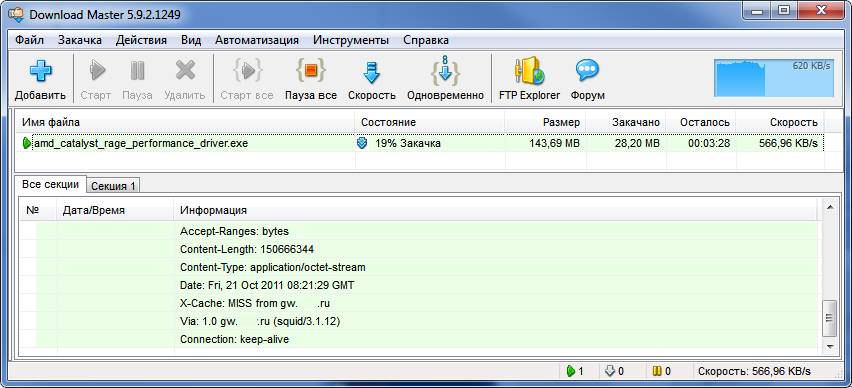Click the 620 KB/s speed graph
Image resolution: width=852 pixels, height=388 pixels.
point(774,78)
